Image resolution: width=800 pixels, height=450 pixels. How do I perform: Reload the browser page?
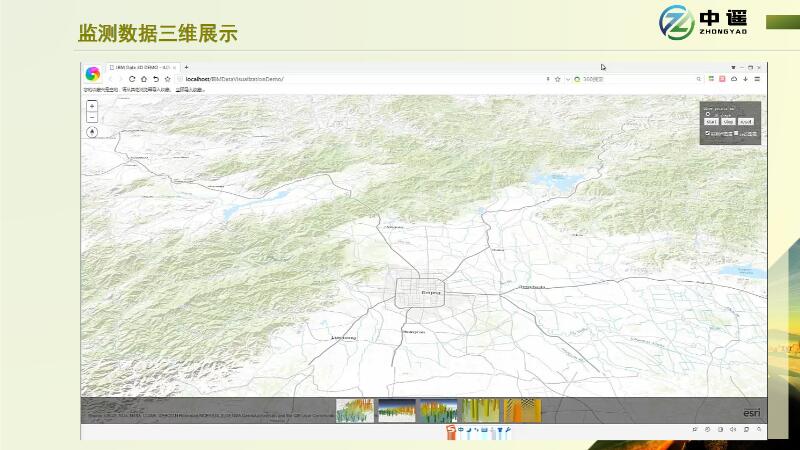coord(131,78)
